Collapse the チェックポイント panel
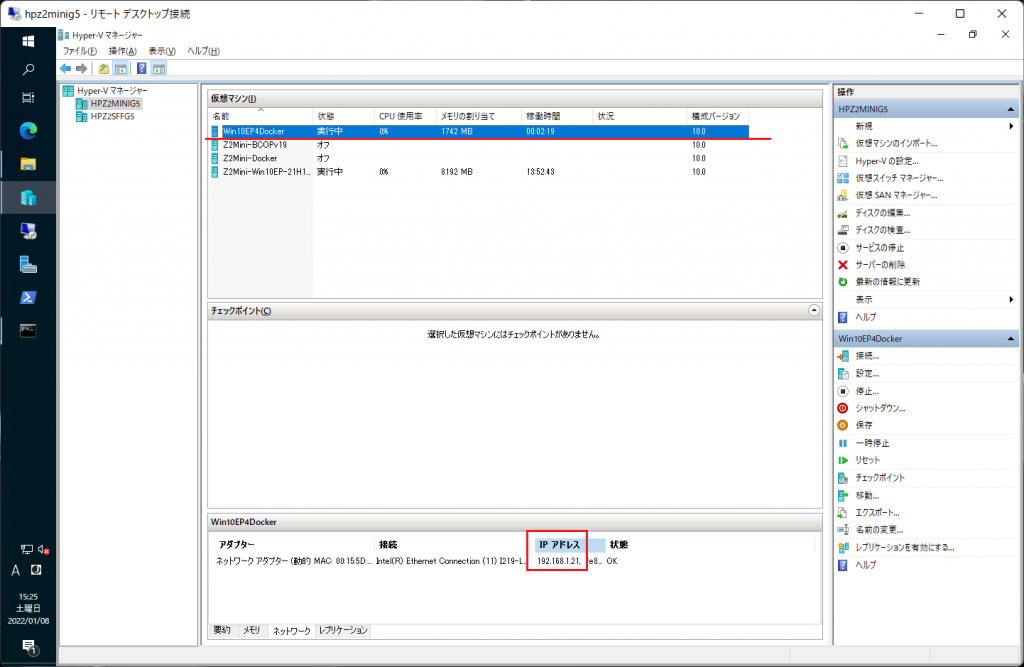Screen dimensions: 1024x667 coord(814,310)
